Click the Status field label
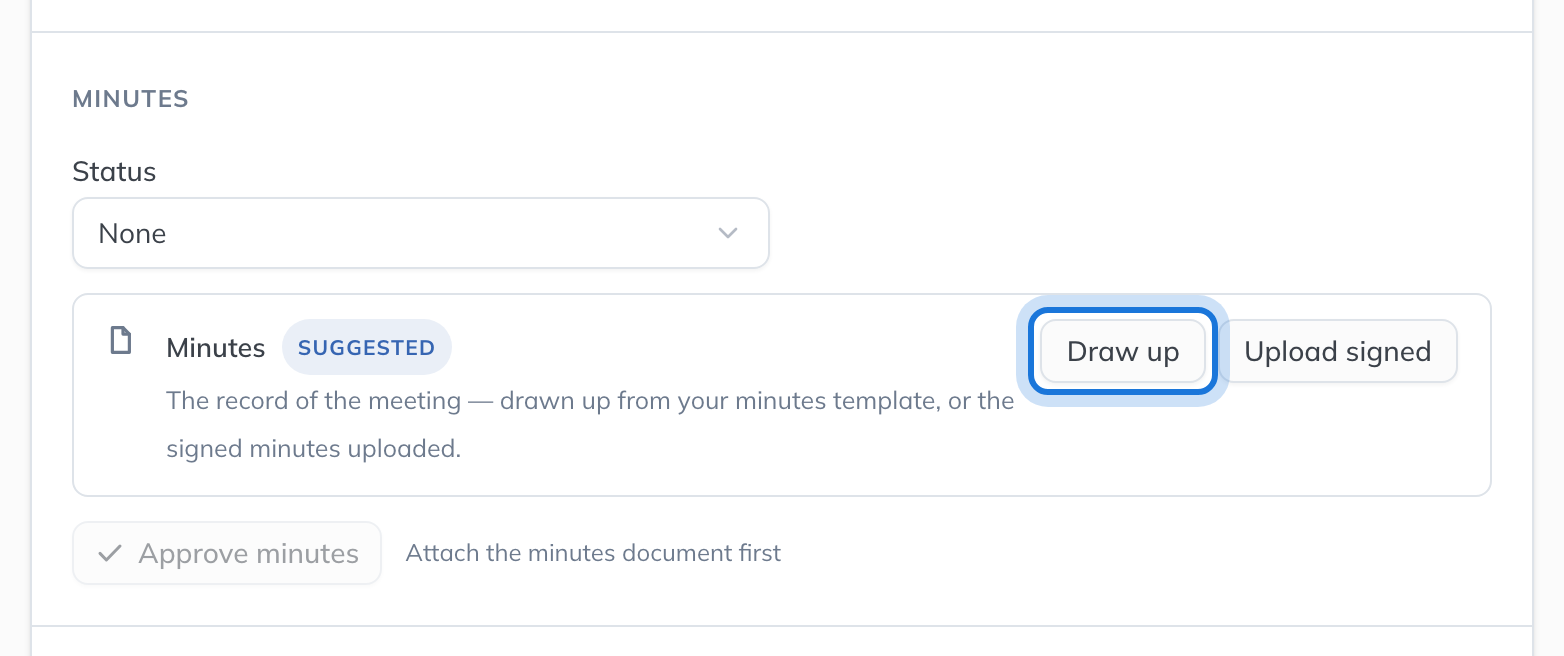Image resolution: width=1564 pixels, height=656 pixels. point(114,172)
